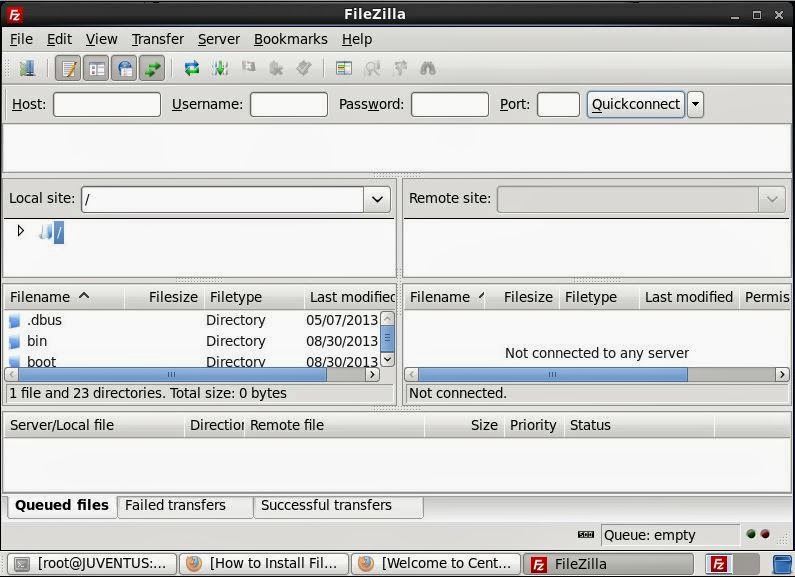The width and height of the screenshot is (795, 577).
Task: Sort remote files by Filename column
Action: click(x=444, y=297)
